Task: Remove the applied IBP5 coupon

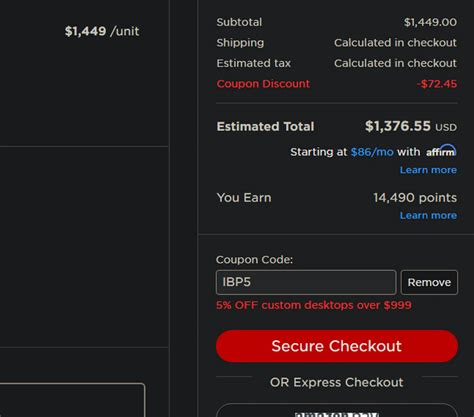Action: 429,282
